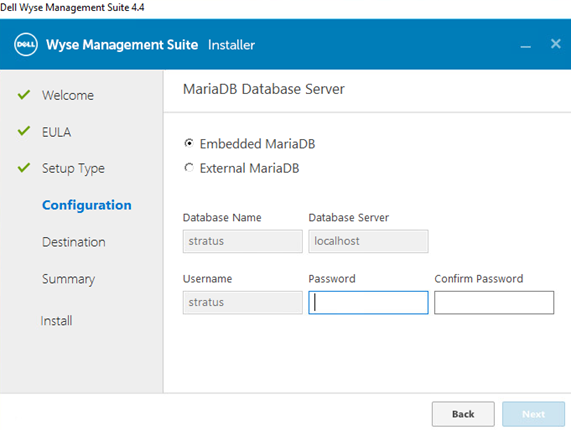The height and width of the screenshot is (430, 571).
Task: Open the Welcome step in sidebar
Action: point(68,95)
